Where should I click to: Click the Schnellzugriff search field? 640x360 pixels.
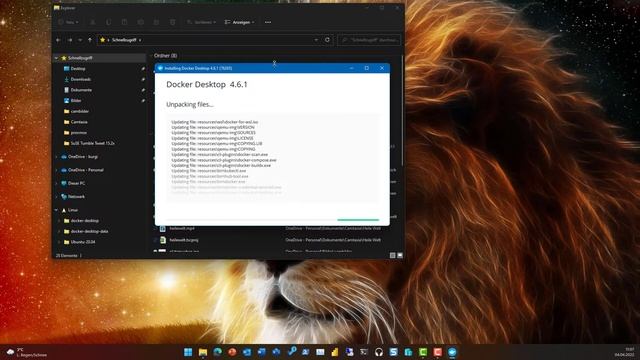coord(369,40)
